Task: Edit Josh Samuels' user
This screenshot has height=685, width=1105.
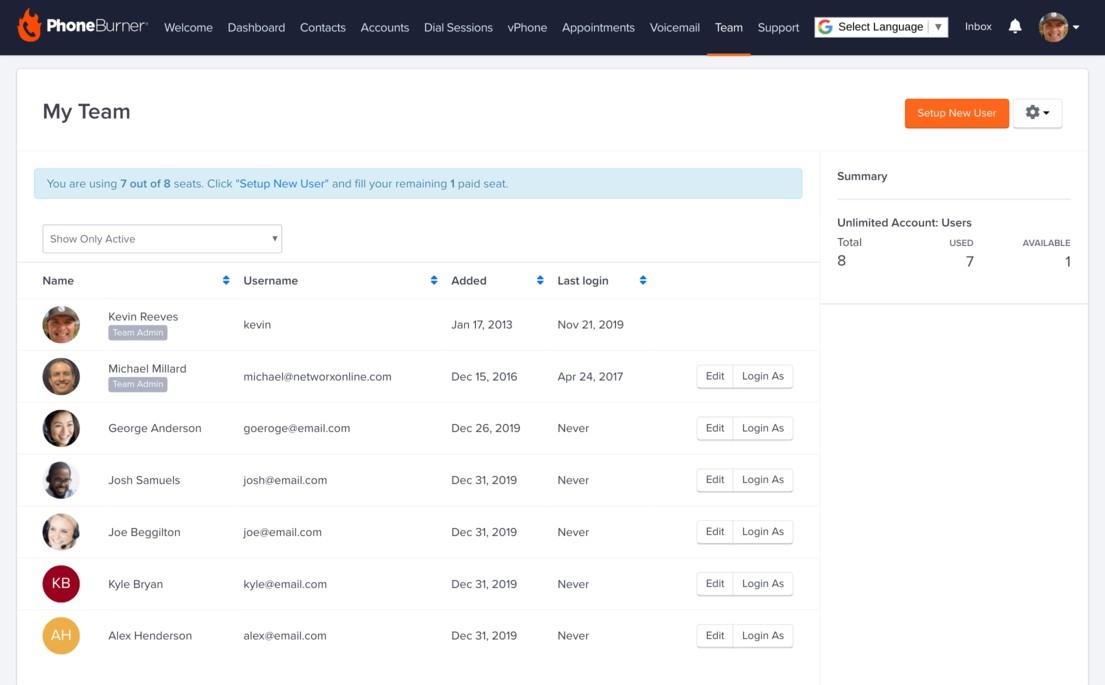Action: click(x=715, y=480)
